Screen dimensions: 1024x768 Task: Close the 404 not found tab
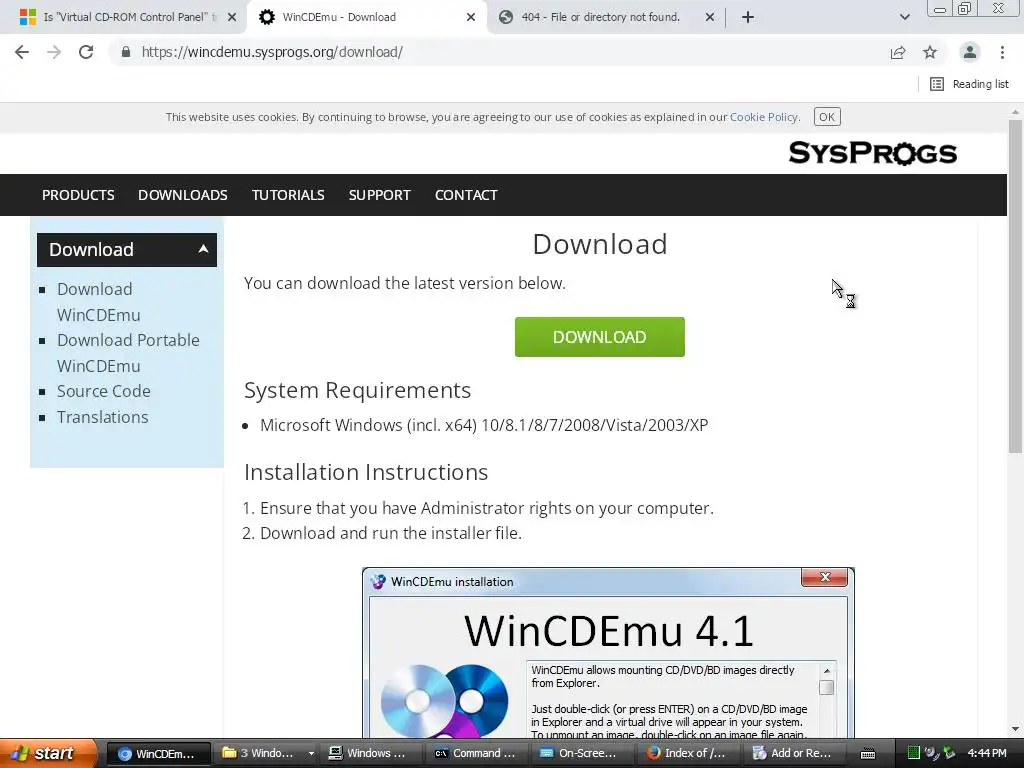(710, 17)
